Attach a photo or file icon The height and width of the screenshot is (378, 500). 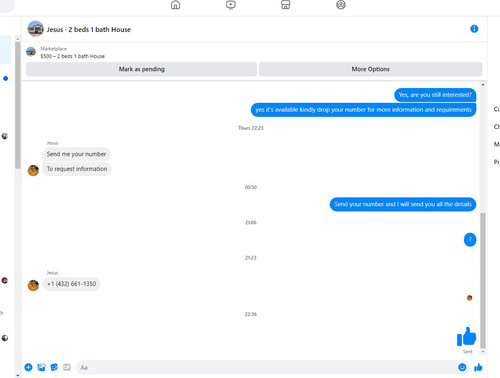tap(41, 367)
